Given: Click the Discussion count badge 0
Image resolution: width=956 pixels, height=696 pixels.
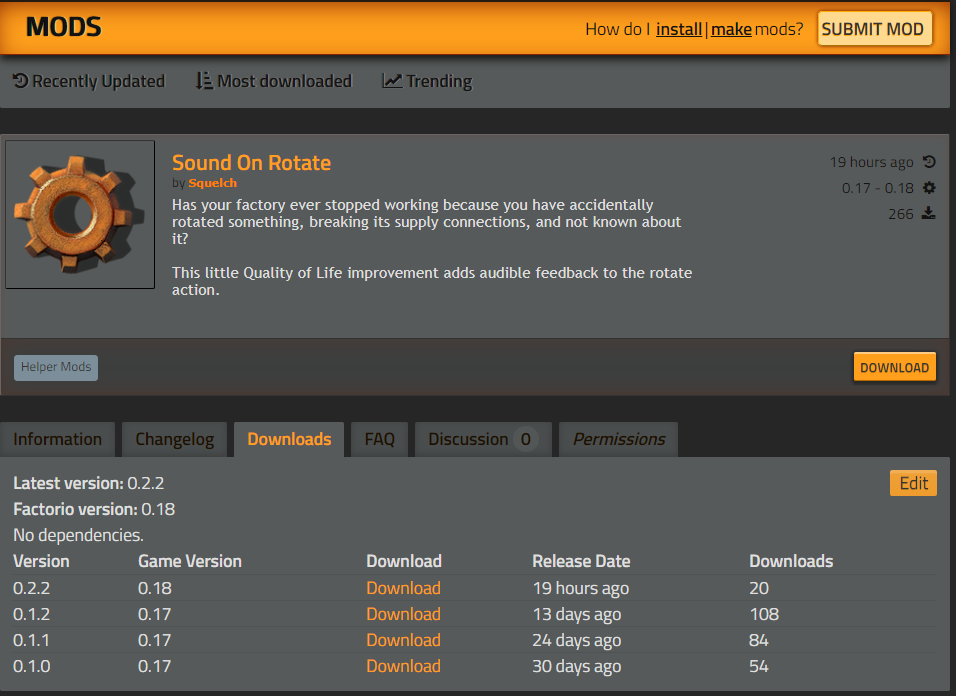Looking at the screenshot, I should coord(526,439).
